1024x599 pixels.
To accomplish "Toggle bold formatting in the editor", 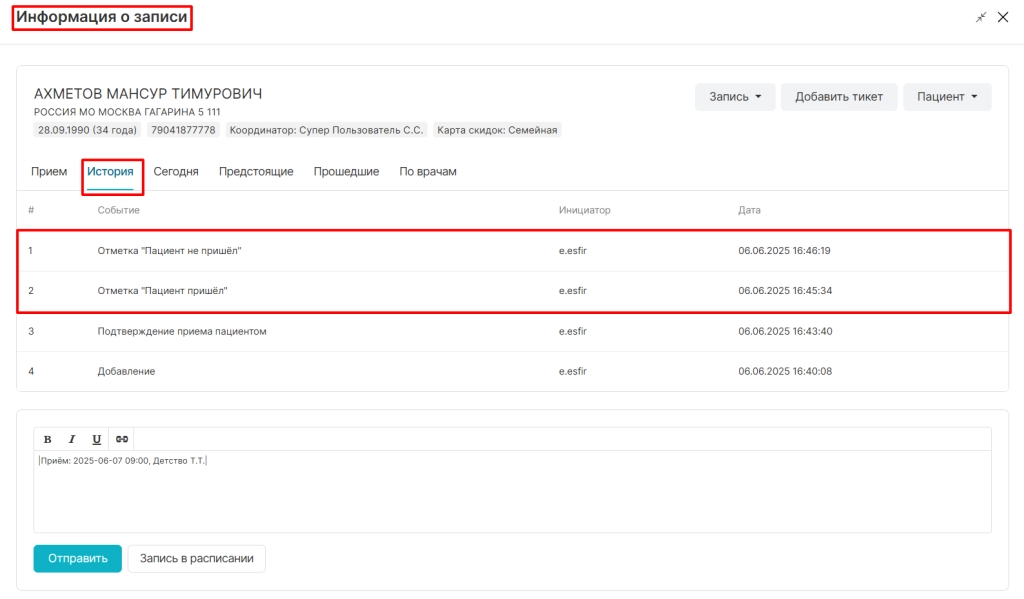I will pos(48,439).
